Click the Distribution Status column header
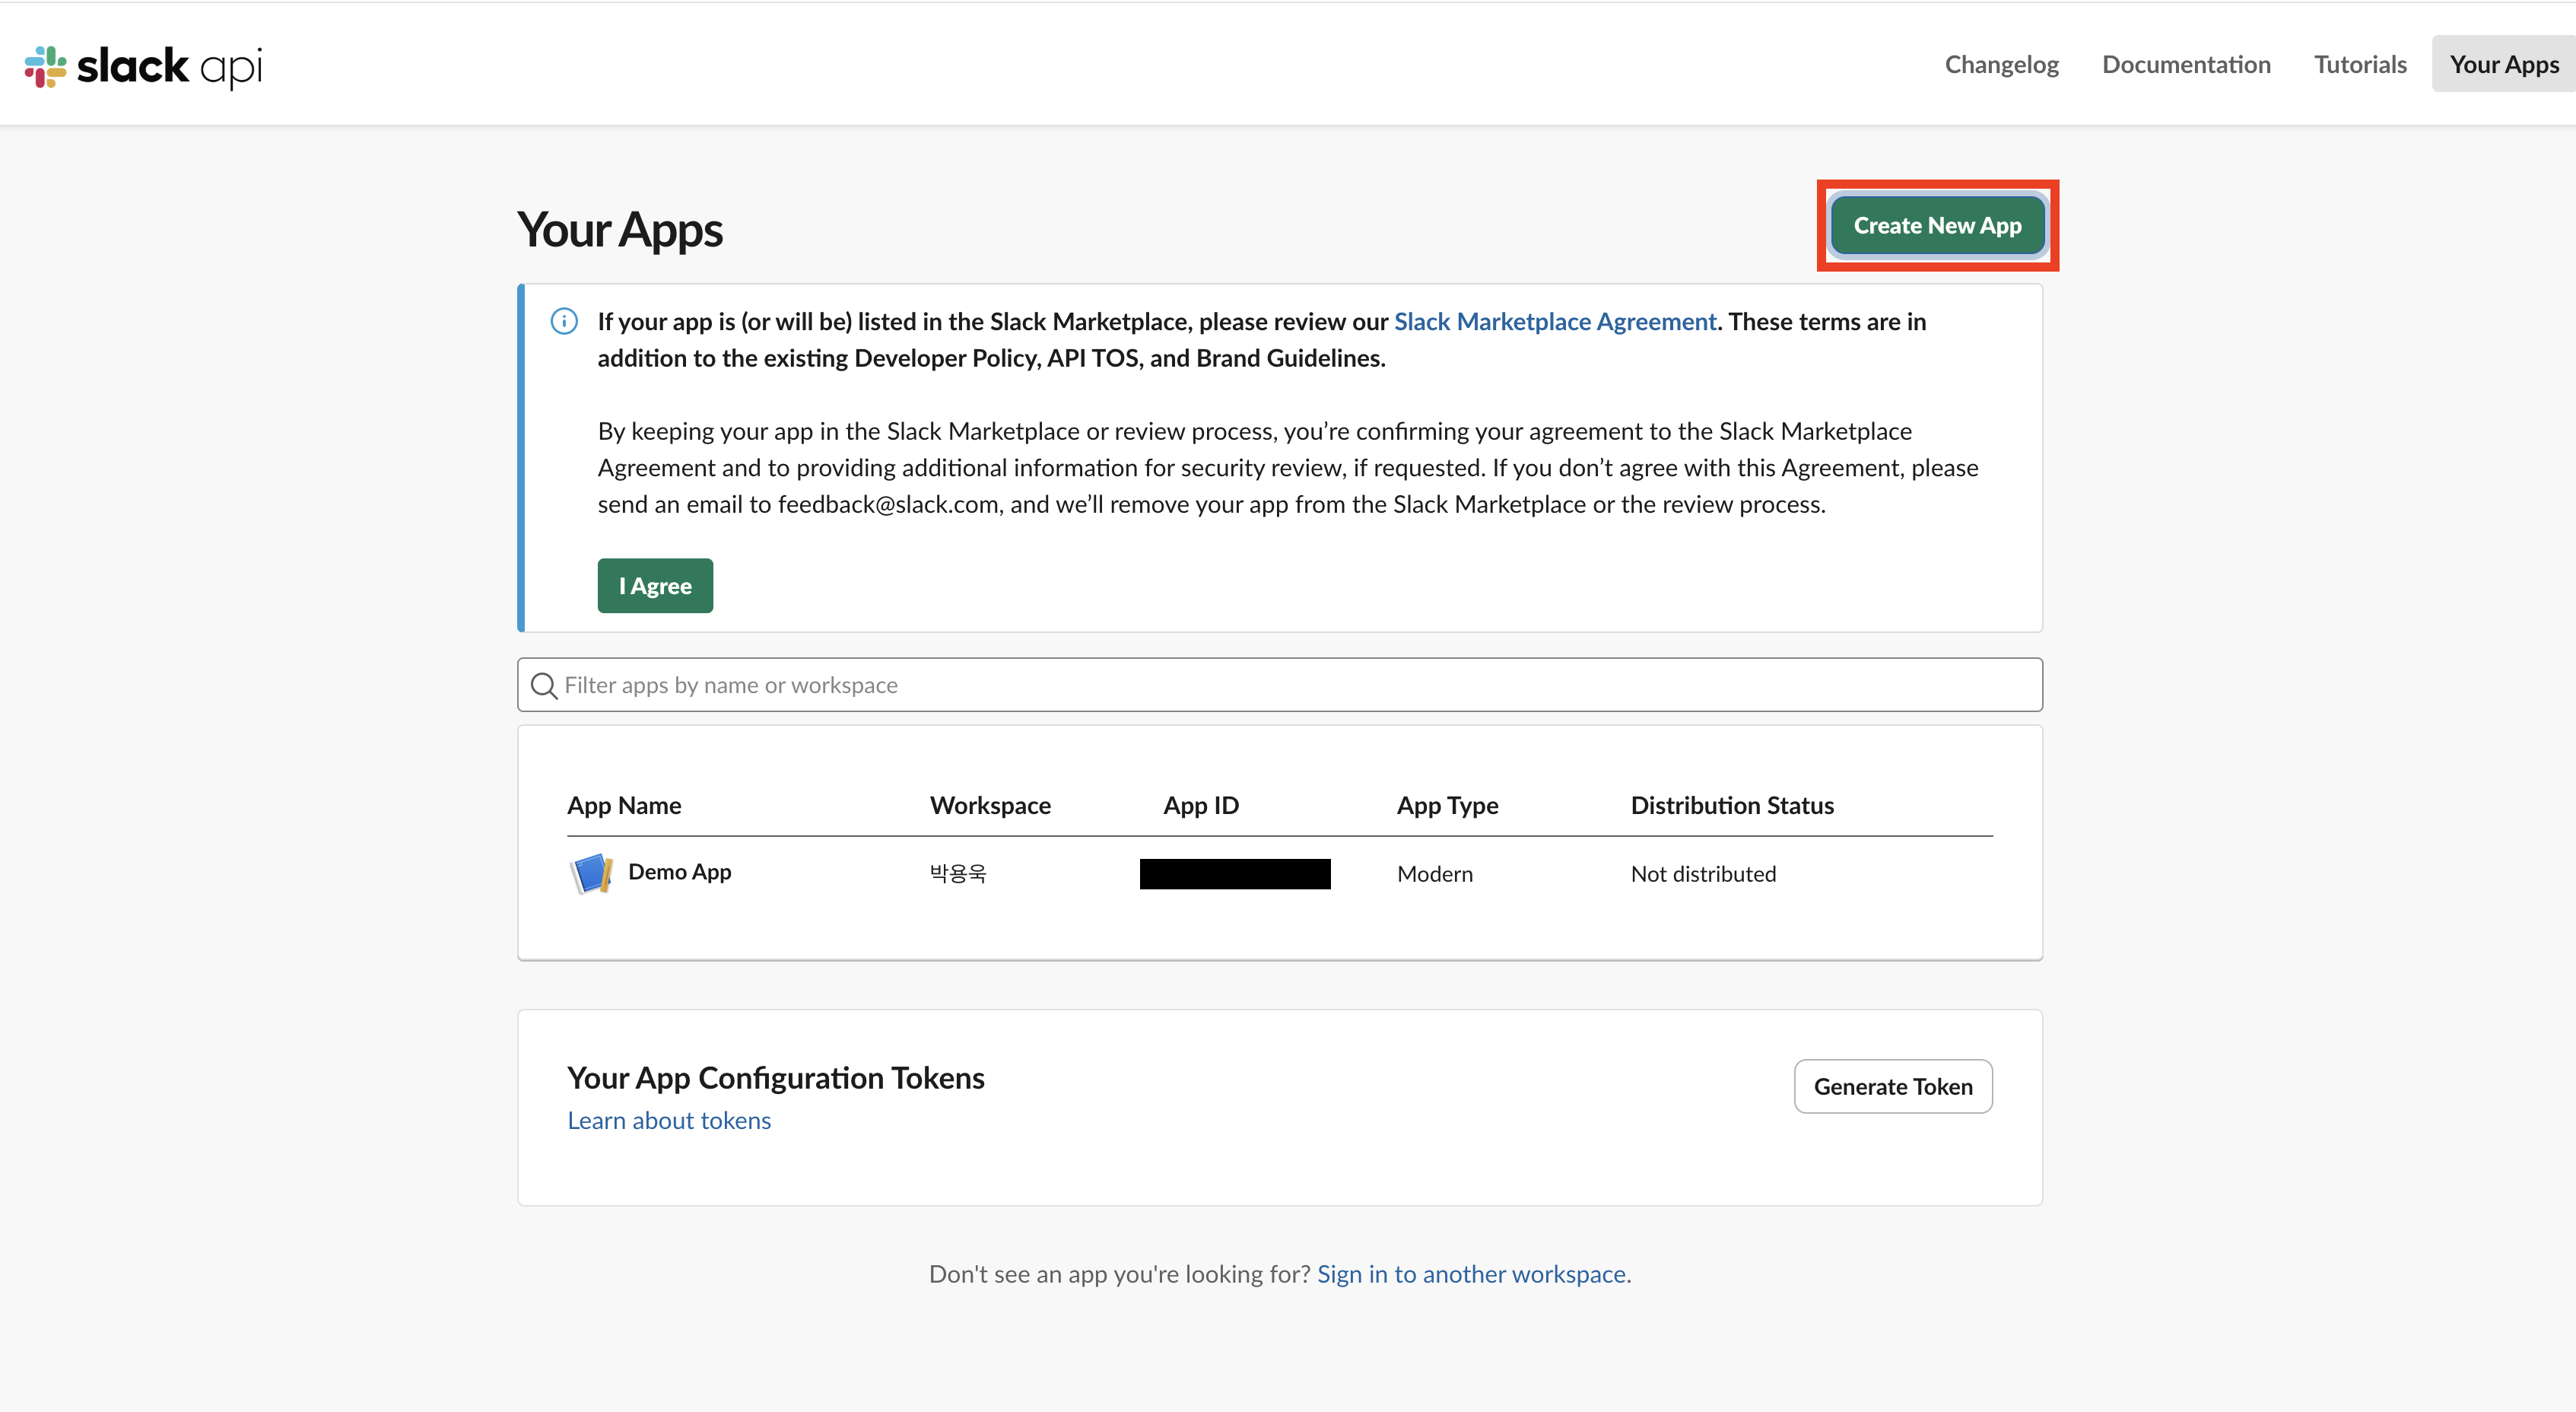2576x1412 pixels. click(1732, 805)
